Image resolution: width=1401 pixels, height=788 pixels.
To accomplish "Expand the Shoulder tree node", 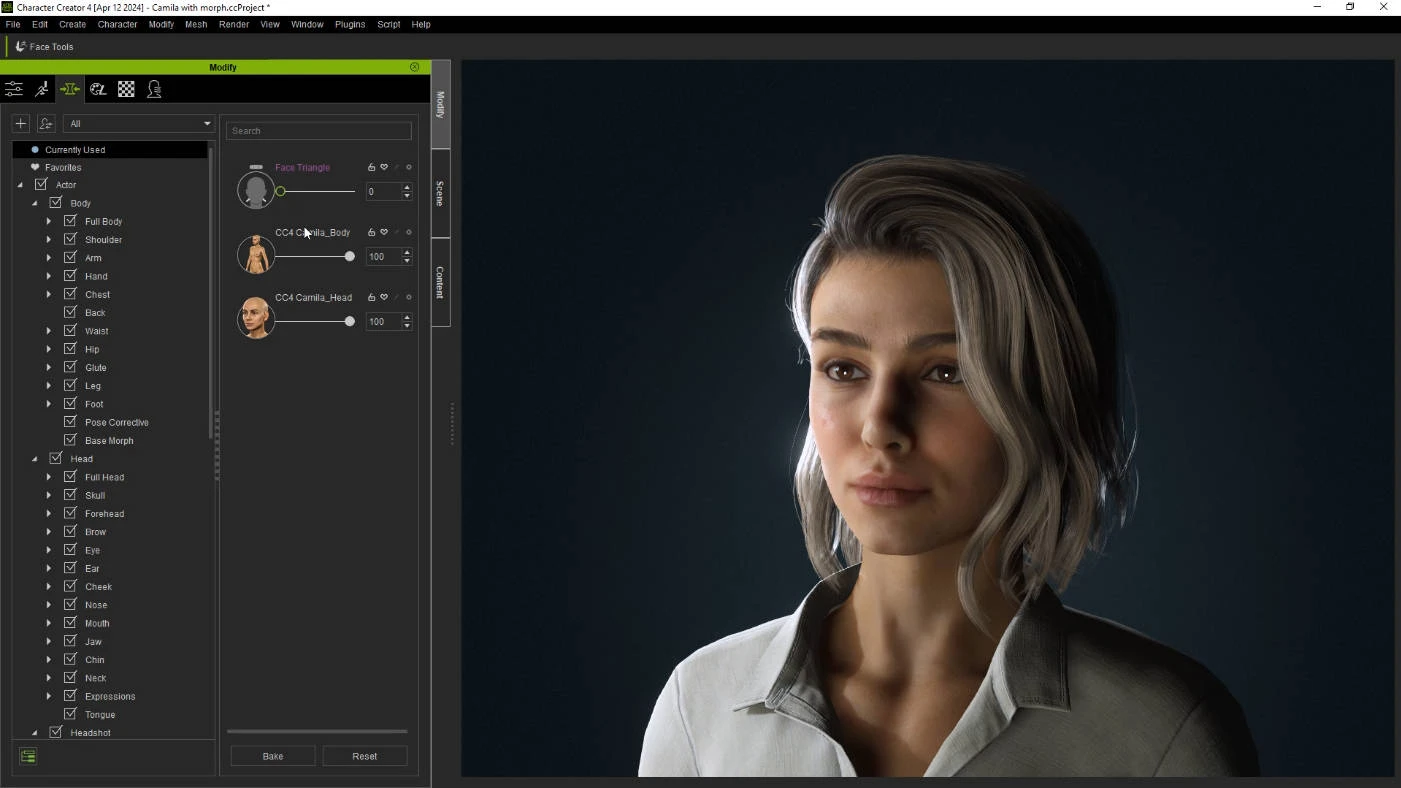I will pos(48,240).
